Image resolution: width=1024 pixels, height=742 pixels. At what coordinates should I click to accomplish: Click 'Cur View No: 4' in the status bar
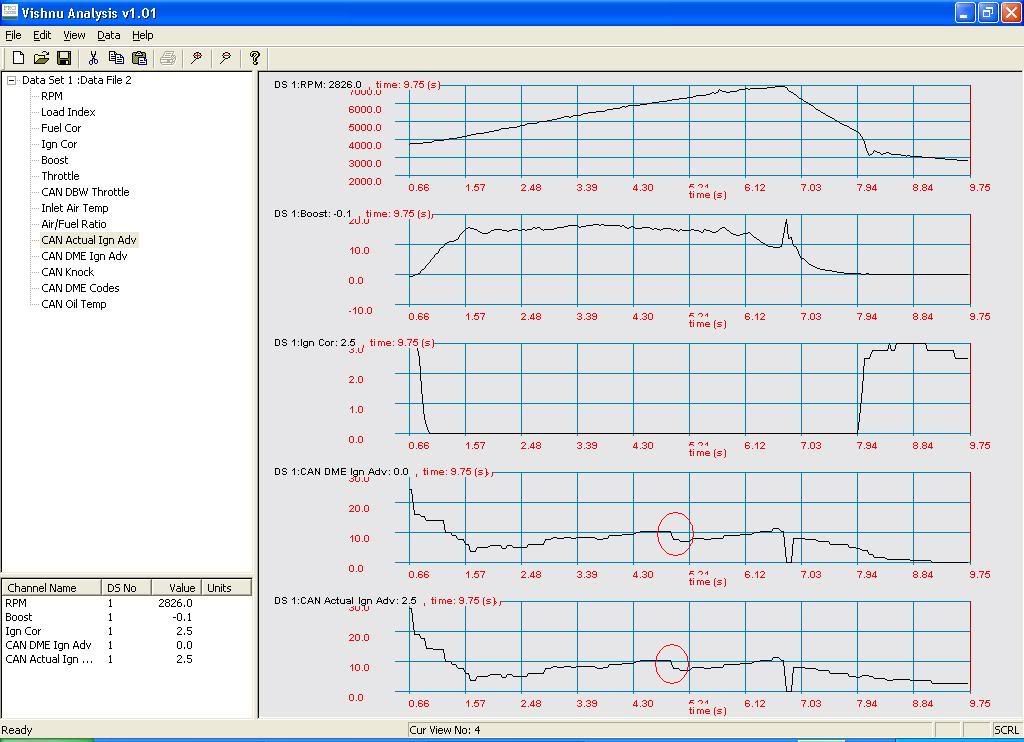point(445,730)
